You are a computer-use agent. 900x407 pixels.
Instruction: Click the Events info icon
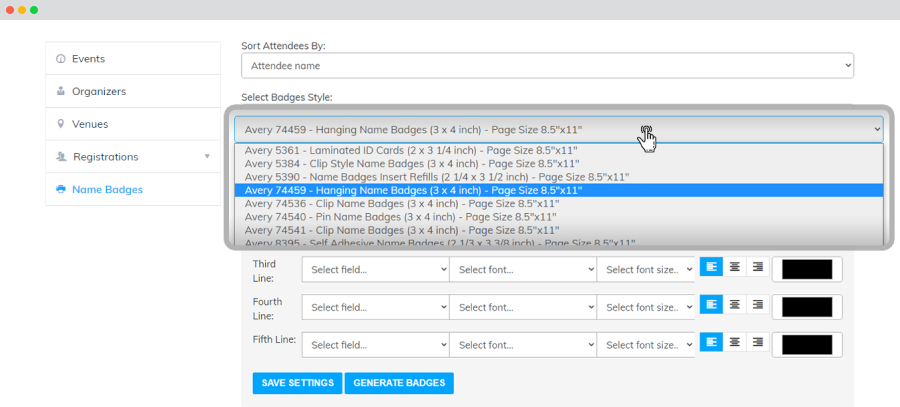tap(60, 59)
